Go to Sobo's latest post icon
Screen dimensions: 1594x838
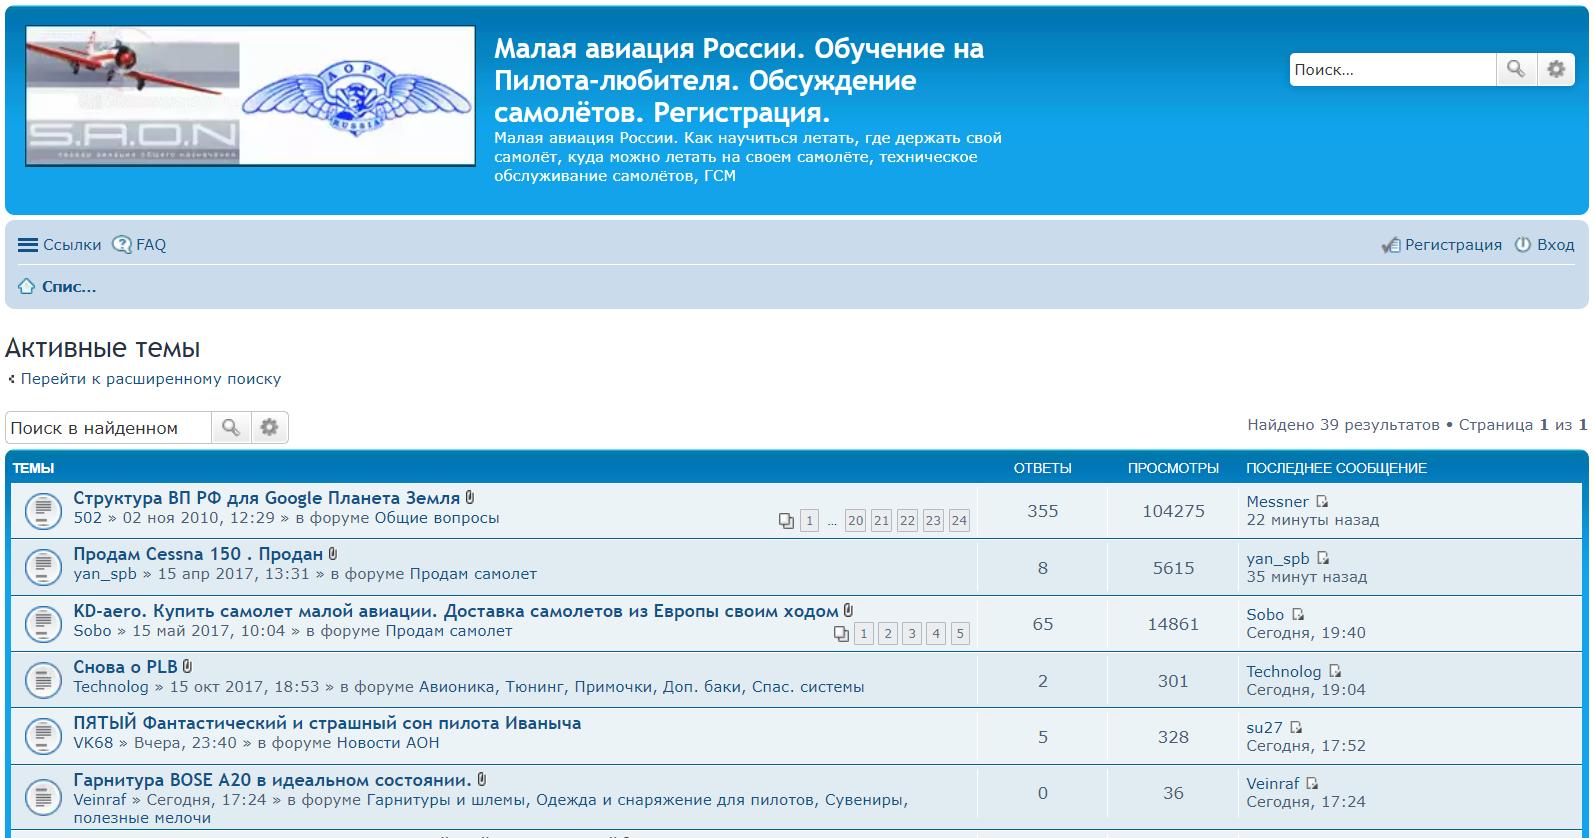tap(1298, 615)
